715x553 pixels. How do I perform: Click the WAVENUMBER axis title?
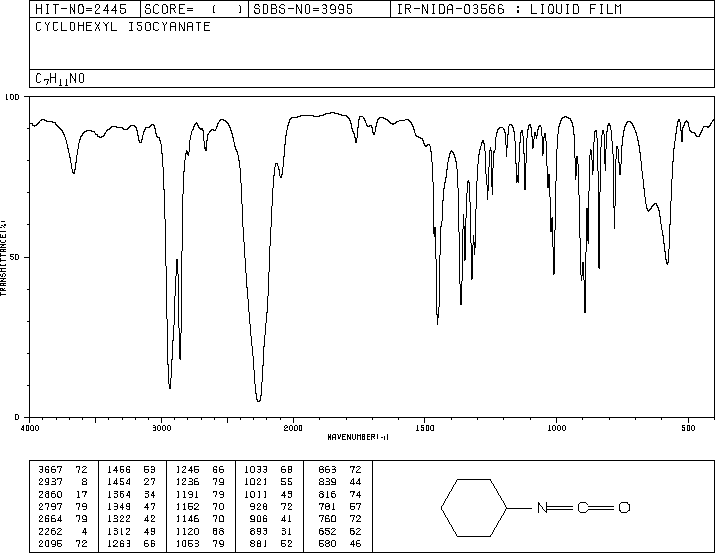pyautogui.click(x=358, y=437)
